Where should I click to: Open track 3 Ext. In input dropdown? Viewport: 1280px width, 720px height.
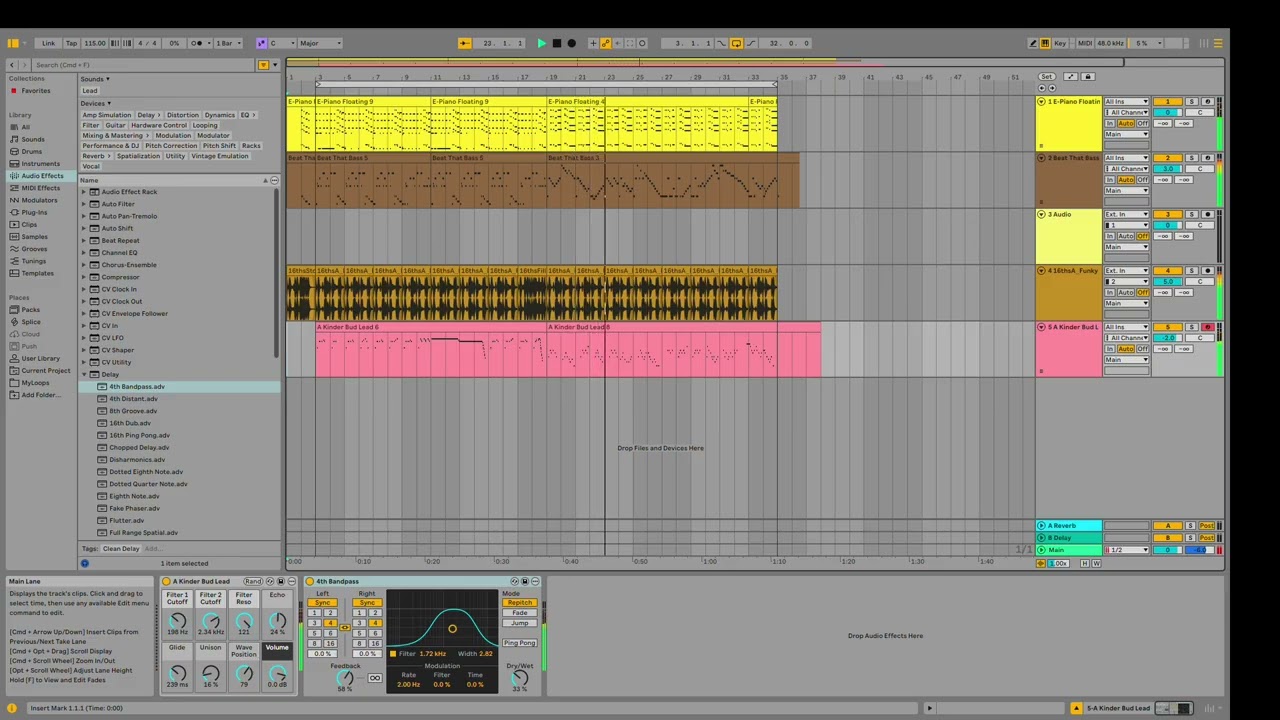1127,215
